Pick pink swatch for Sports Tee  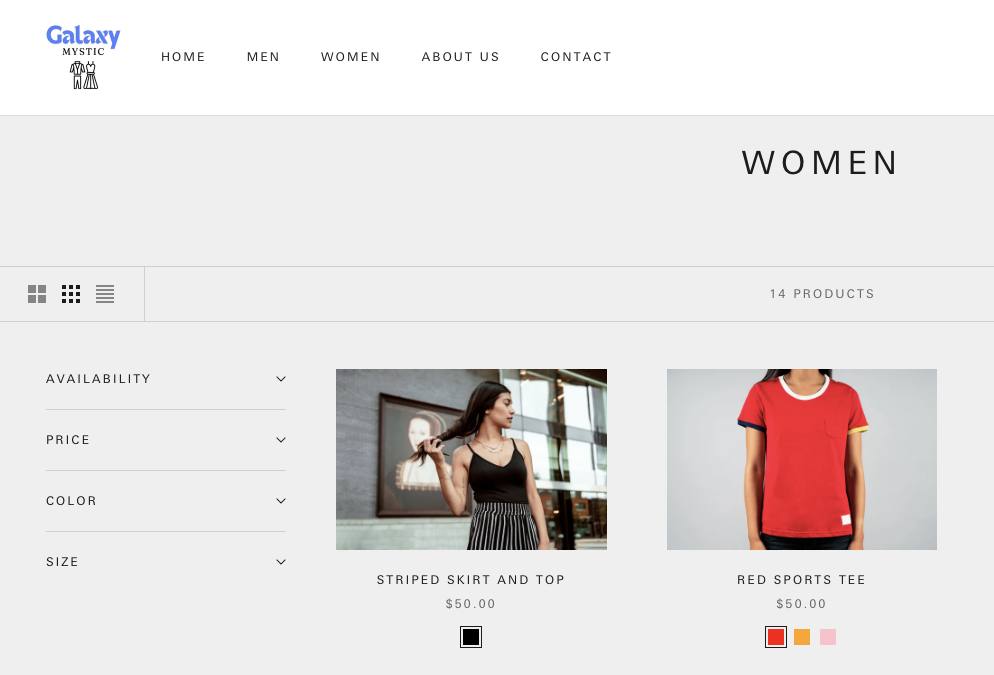point(828,637)
